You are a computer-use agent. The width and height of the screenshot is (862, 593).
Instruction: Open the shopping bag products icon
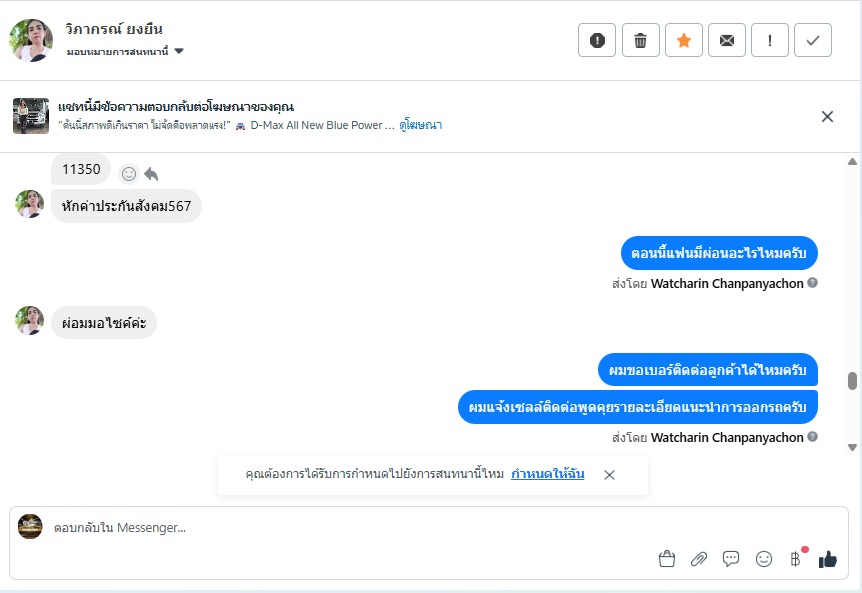coord(667,559)
